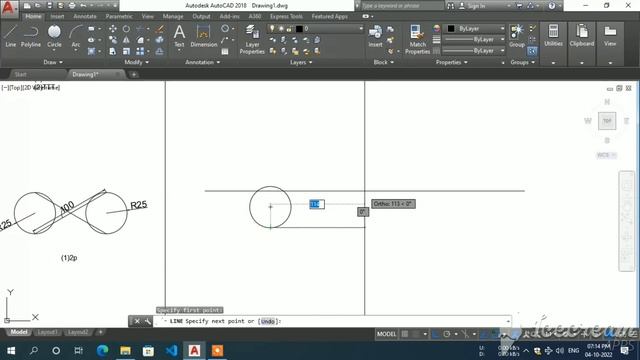Screen dimensions: 640x360
Task: Toggle the layer lock icon
Action: pos(289,29)
